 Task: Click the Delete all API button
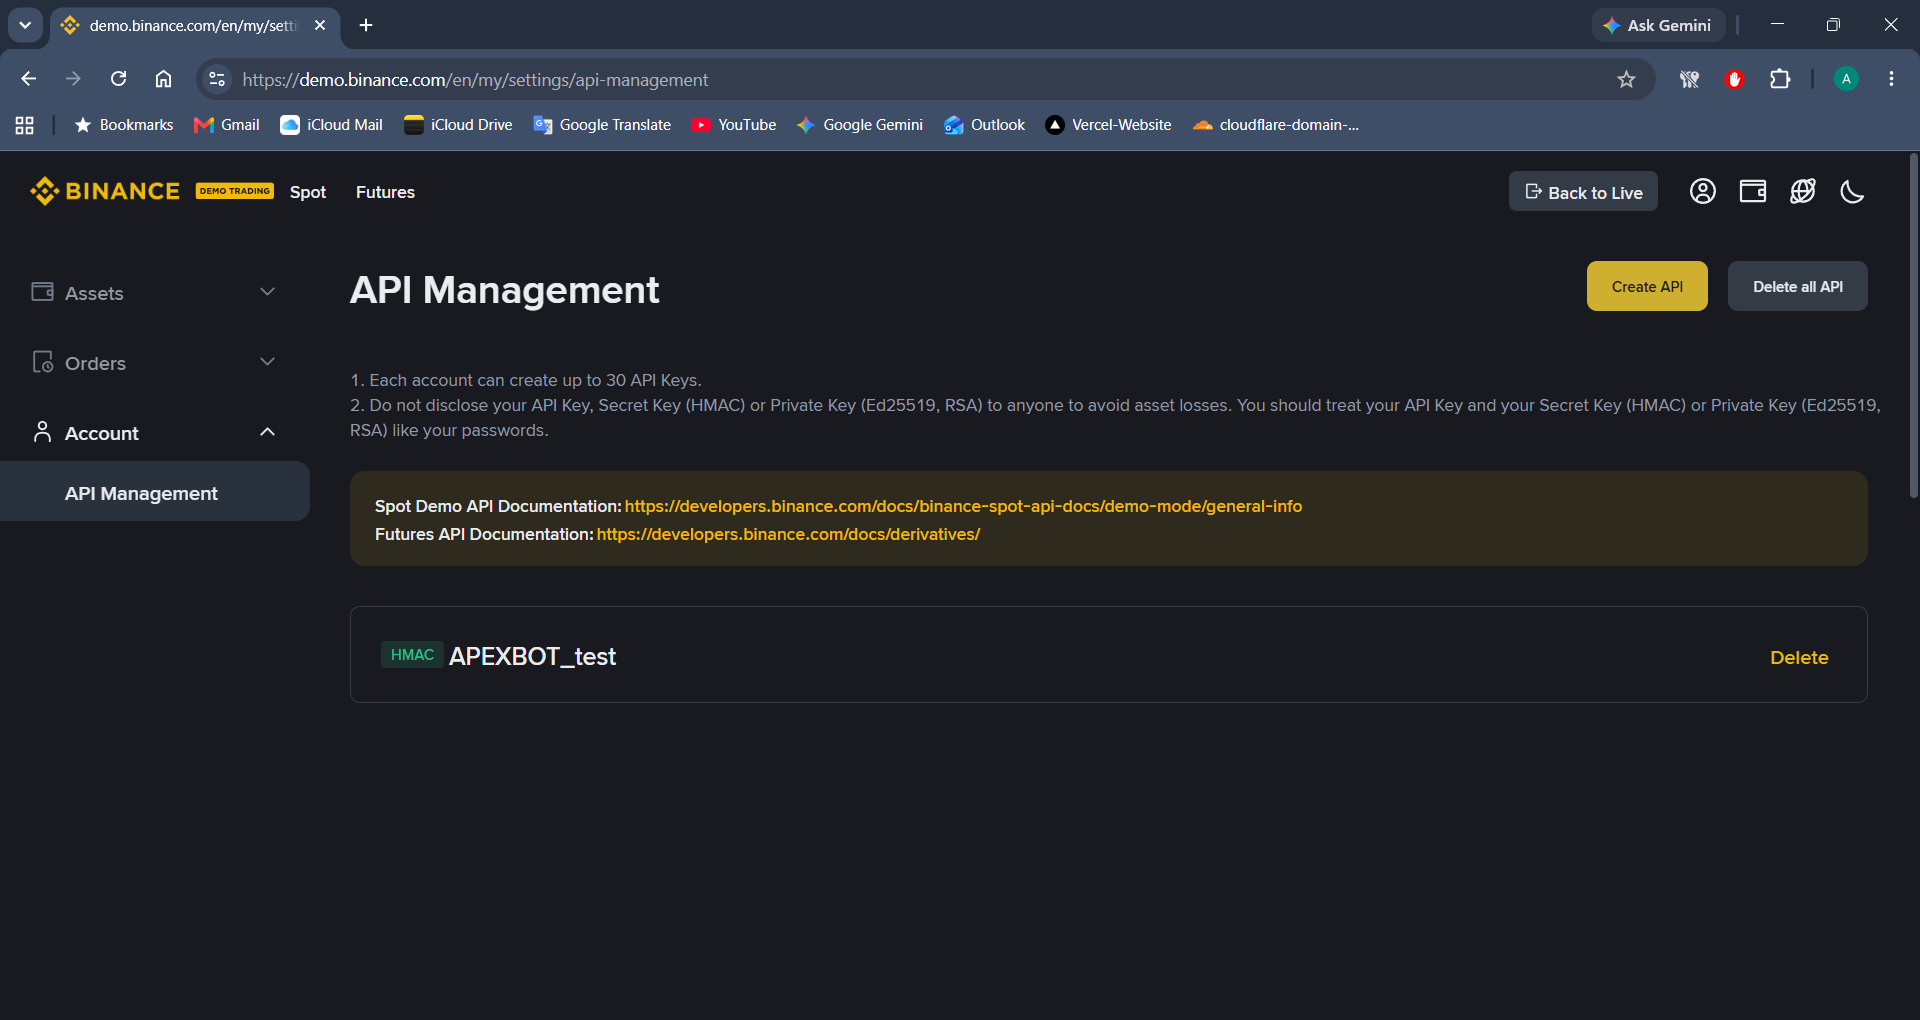click(1798, 286)
